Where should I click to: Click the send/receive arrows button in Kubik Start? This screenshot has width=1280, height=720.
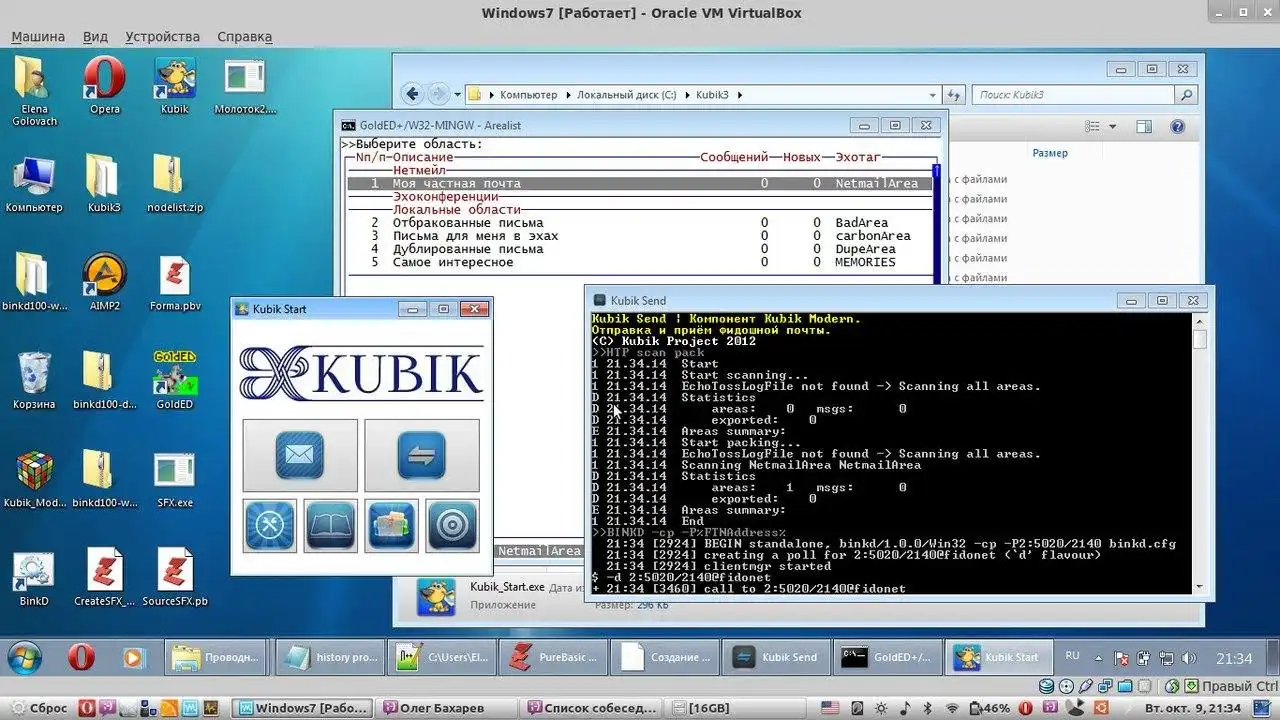pyautogui.click(x=421, y=455)
